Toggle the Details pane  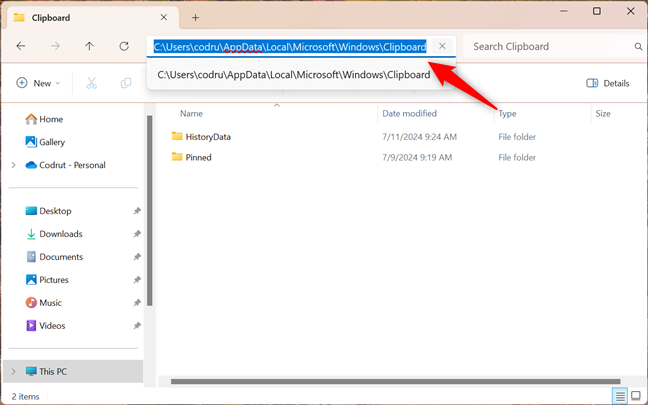[608, 83]
